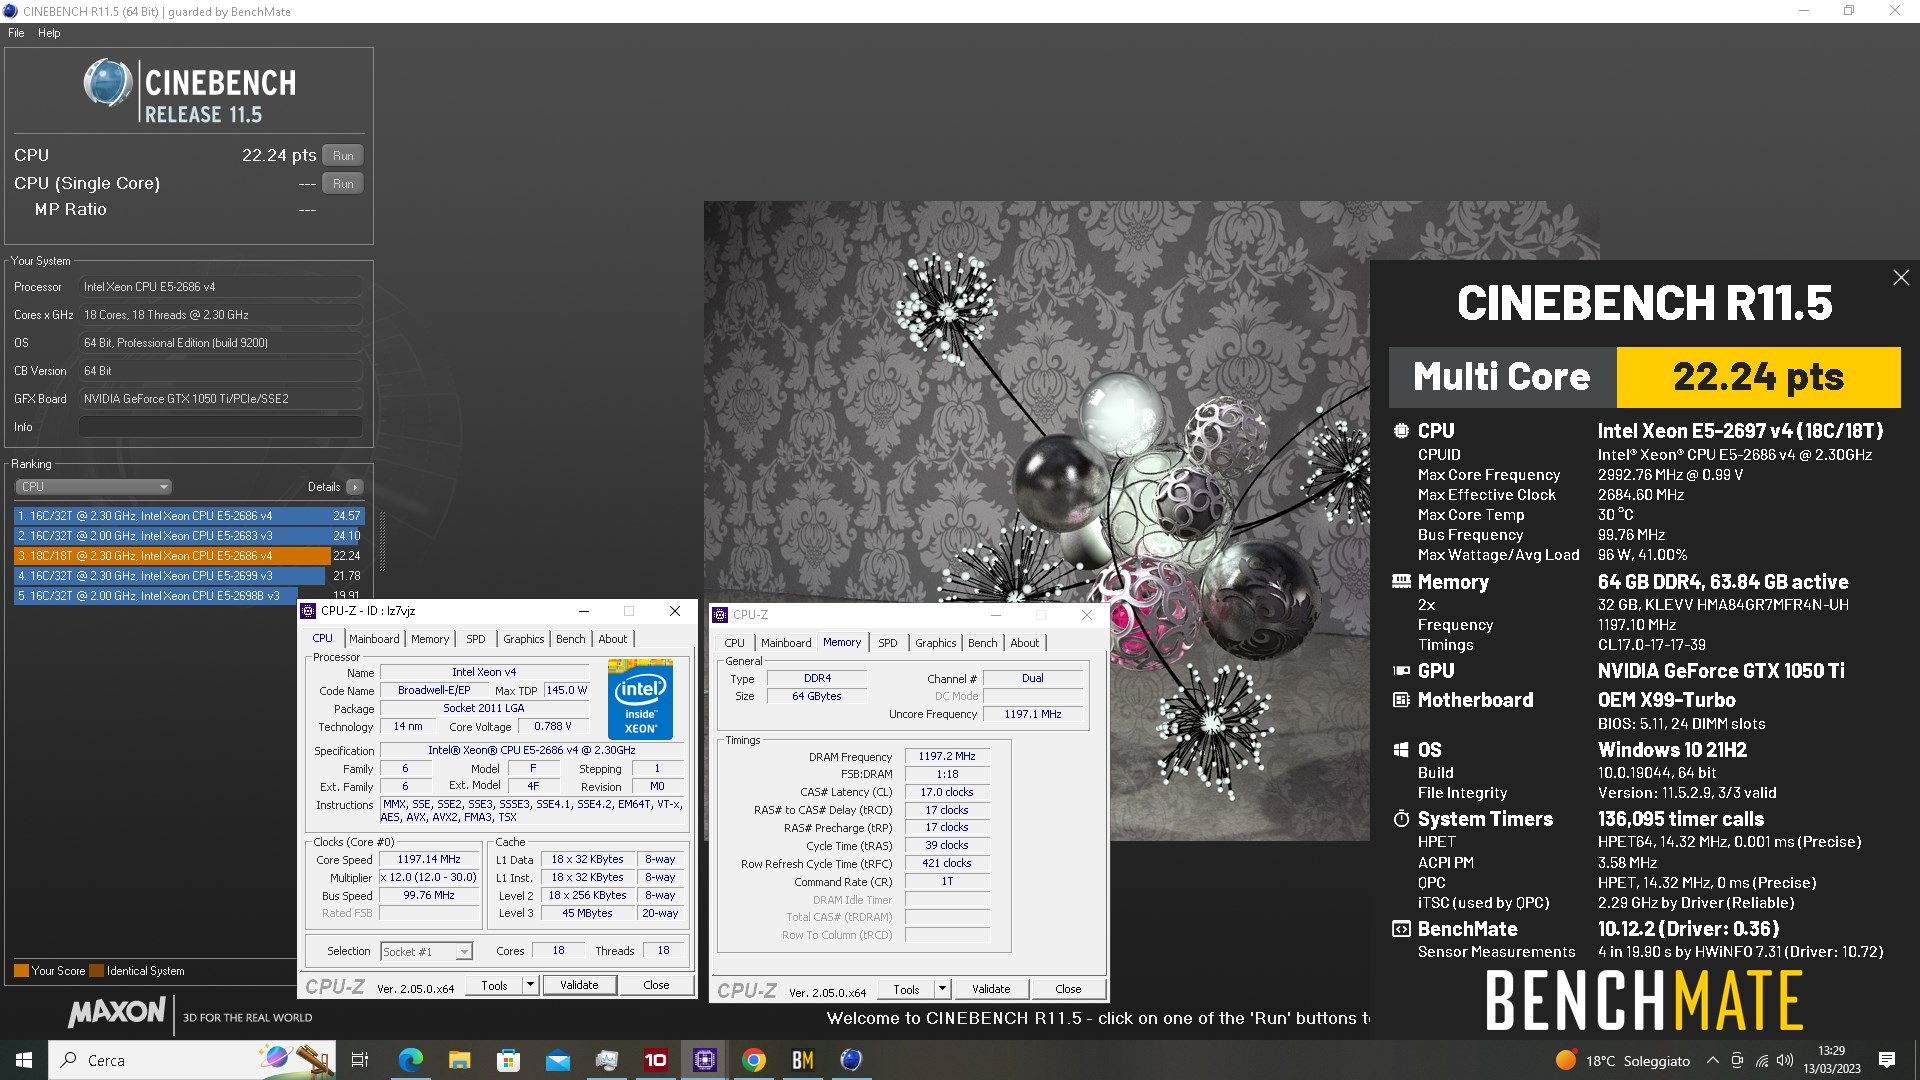Open the Cinebench Help menu

(49, 33)
